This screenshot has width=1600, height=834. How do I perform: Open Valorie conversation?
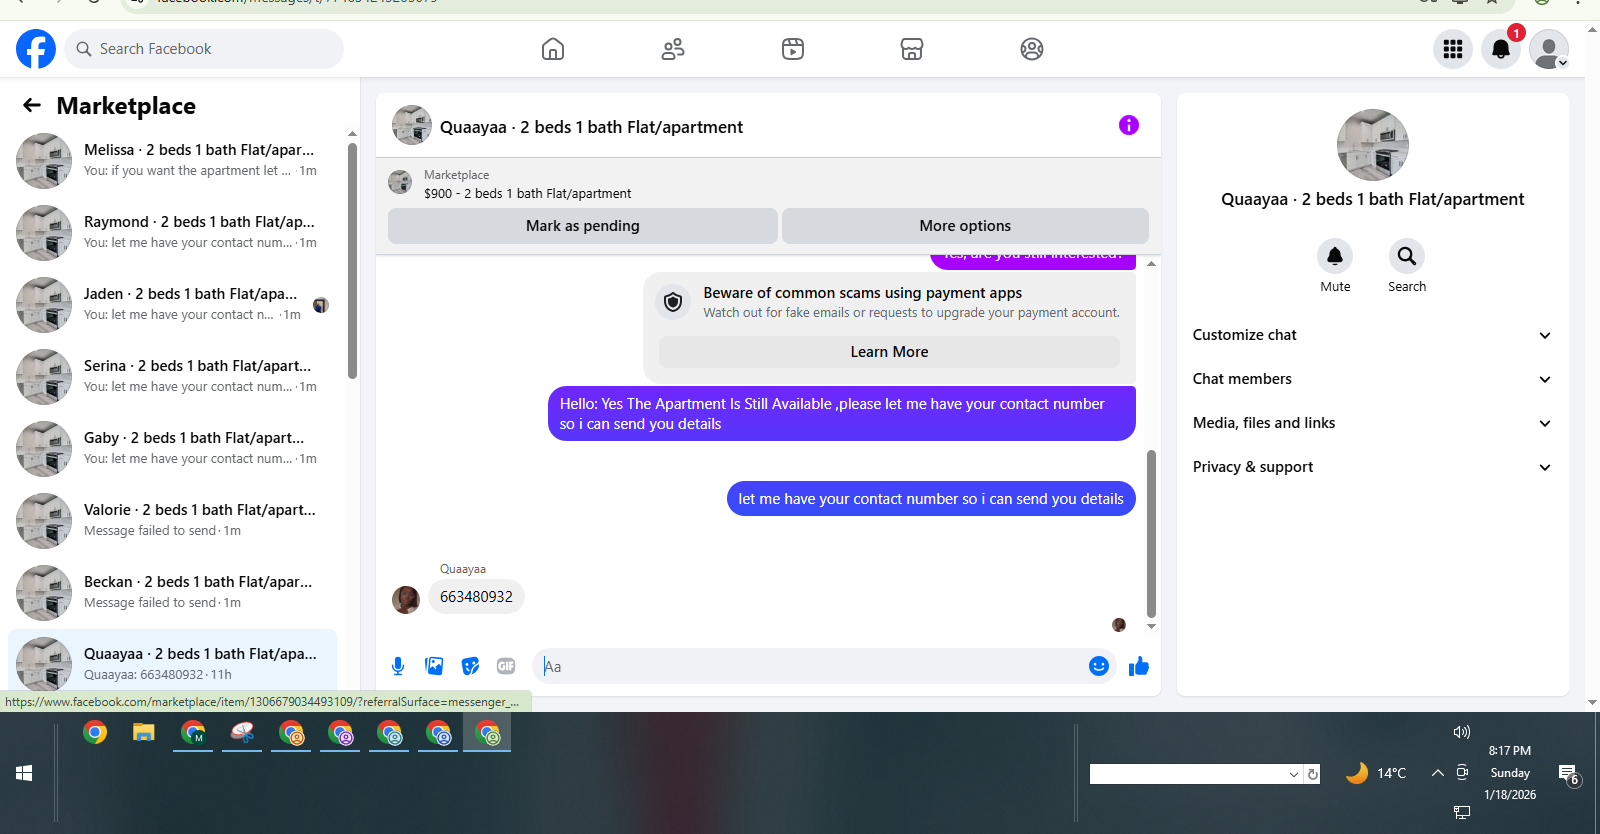click(x=172, y=521)
